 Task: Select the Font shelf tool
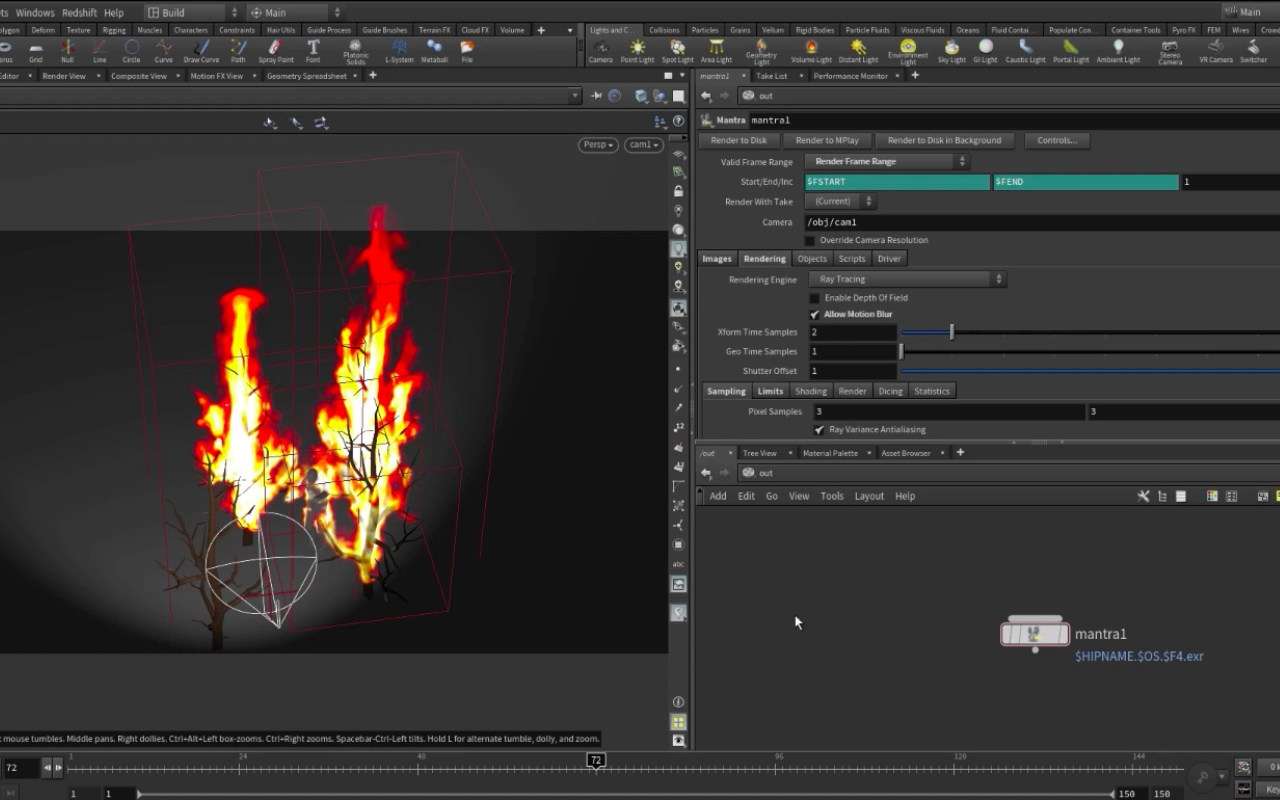[313, 51]
